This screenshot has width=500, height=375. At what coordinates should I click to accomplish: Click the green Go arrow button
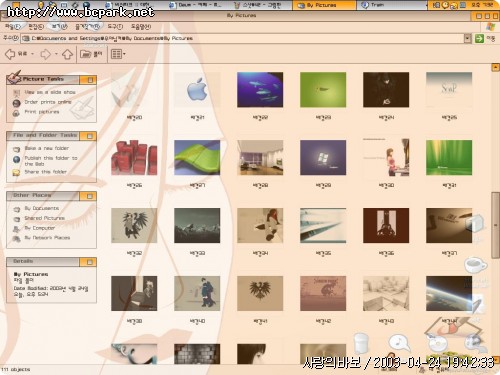(479, 39)
